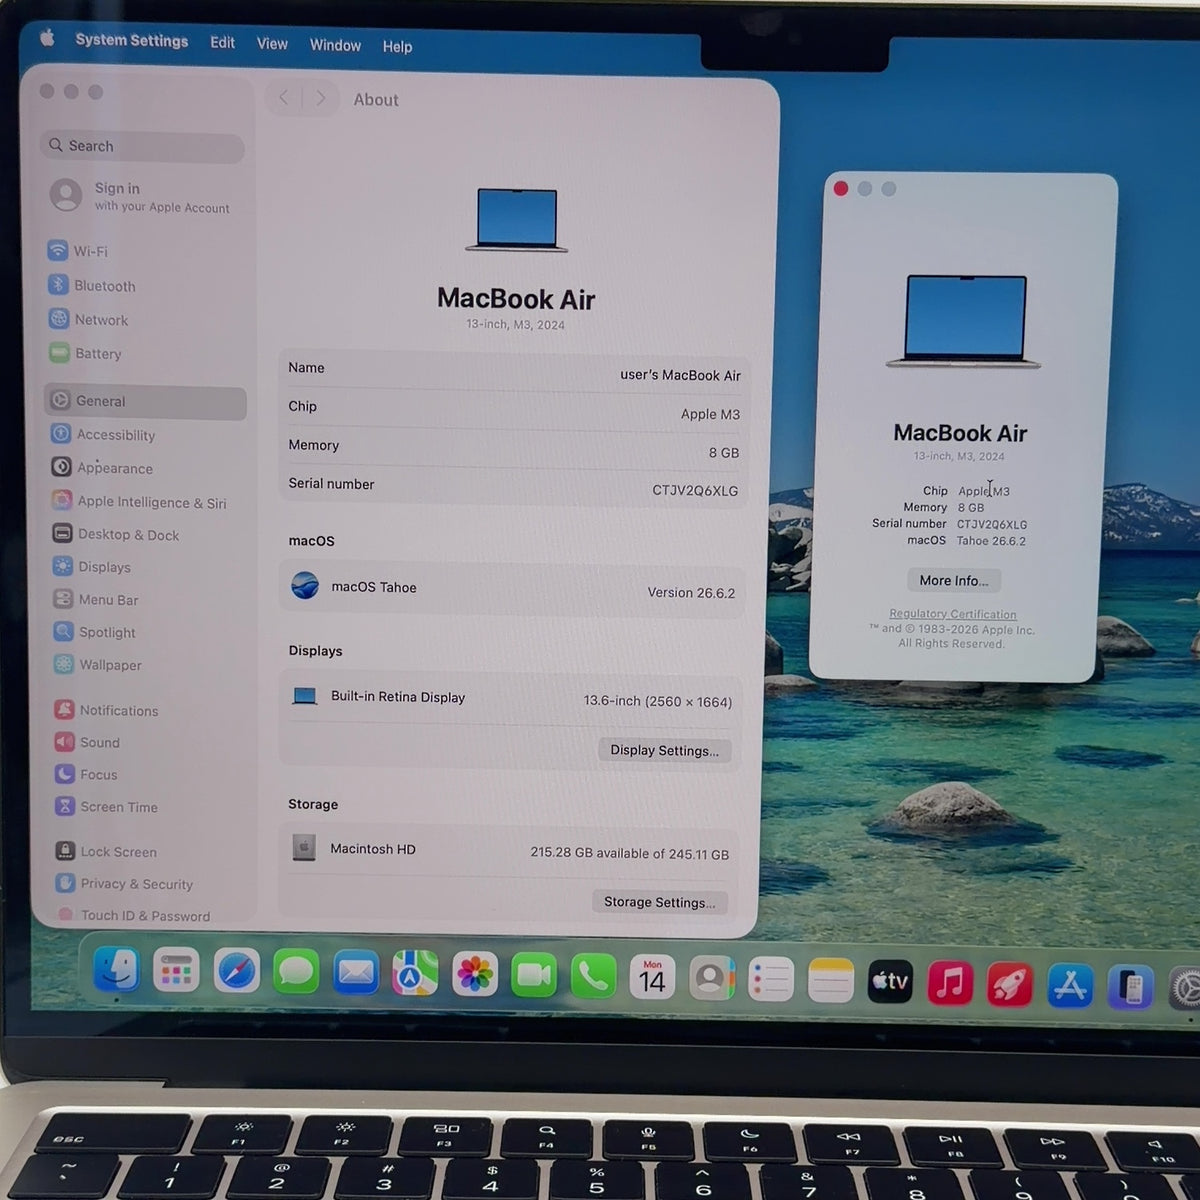Open Touch ID & Password settings
Viewport: 1200px width, 1200px height.
134,915
